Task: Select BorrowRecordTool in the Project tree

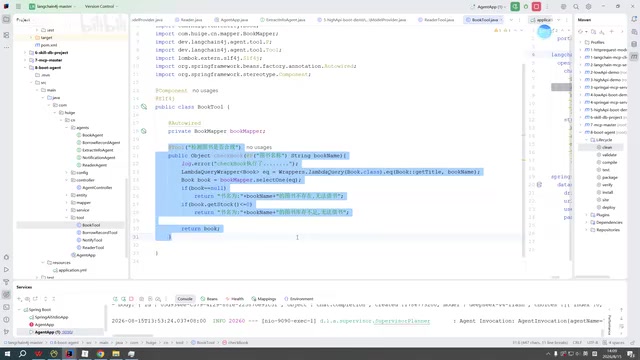Action: pos(97,233)
